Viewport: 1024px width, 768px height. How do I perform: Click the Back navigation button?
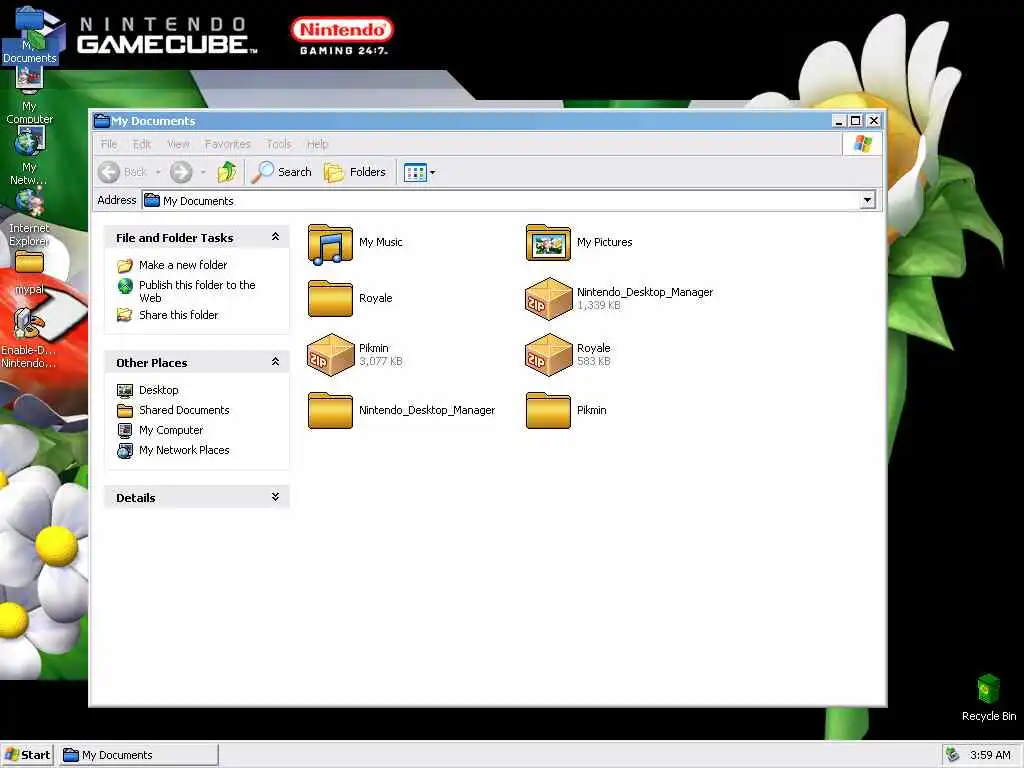pos(123,172)
